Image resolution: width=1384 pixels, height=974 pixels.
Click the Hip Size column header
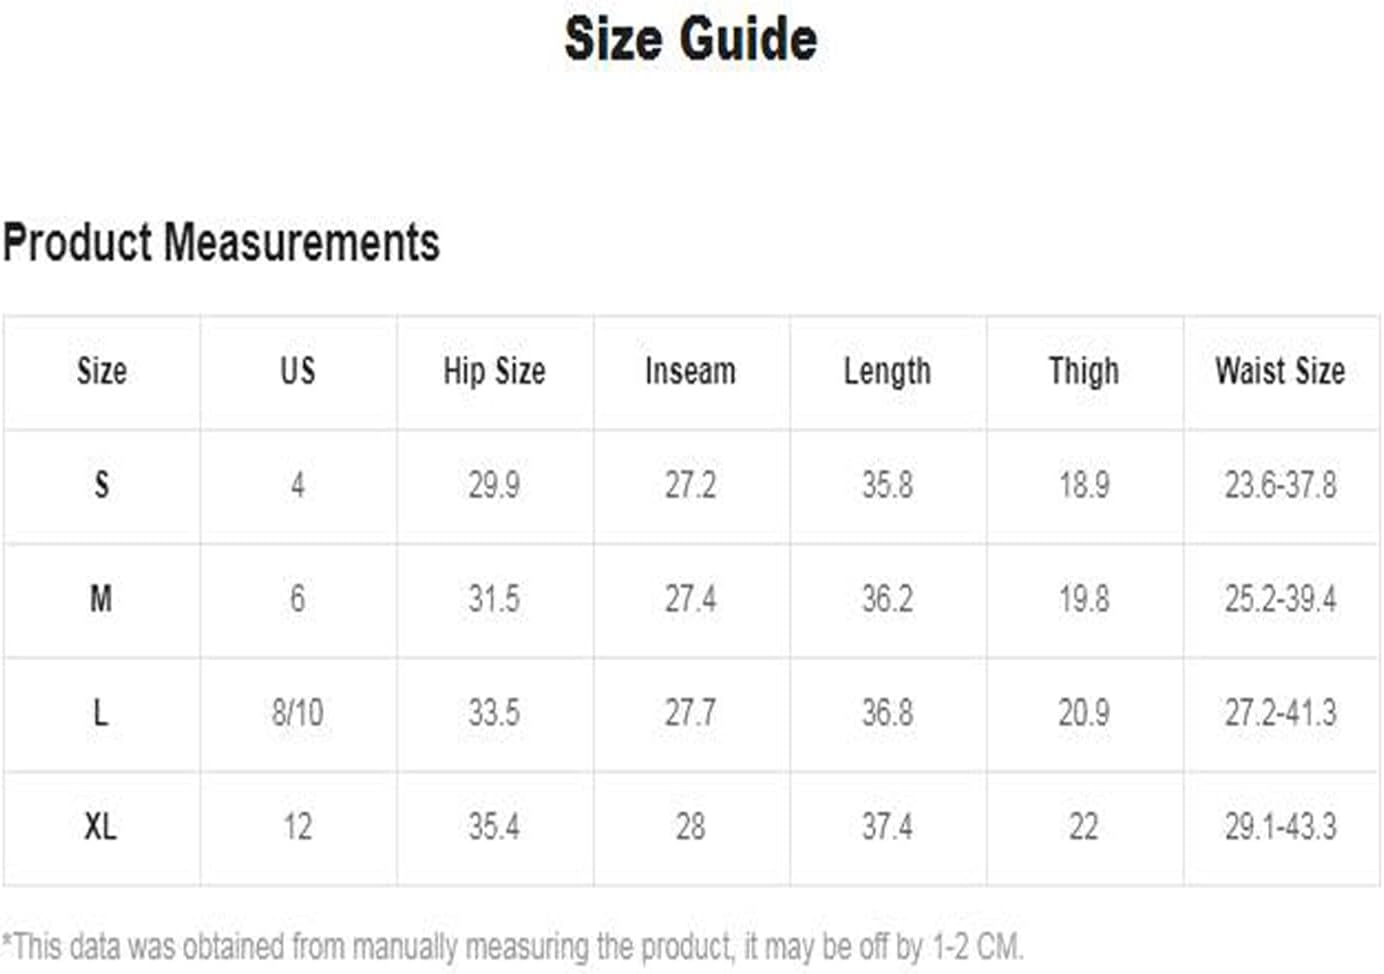tap(494, 371)
